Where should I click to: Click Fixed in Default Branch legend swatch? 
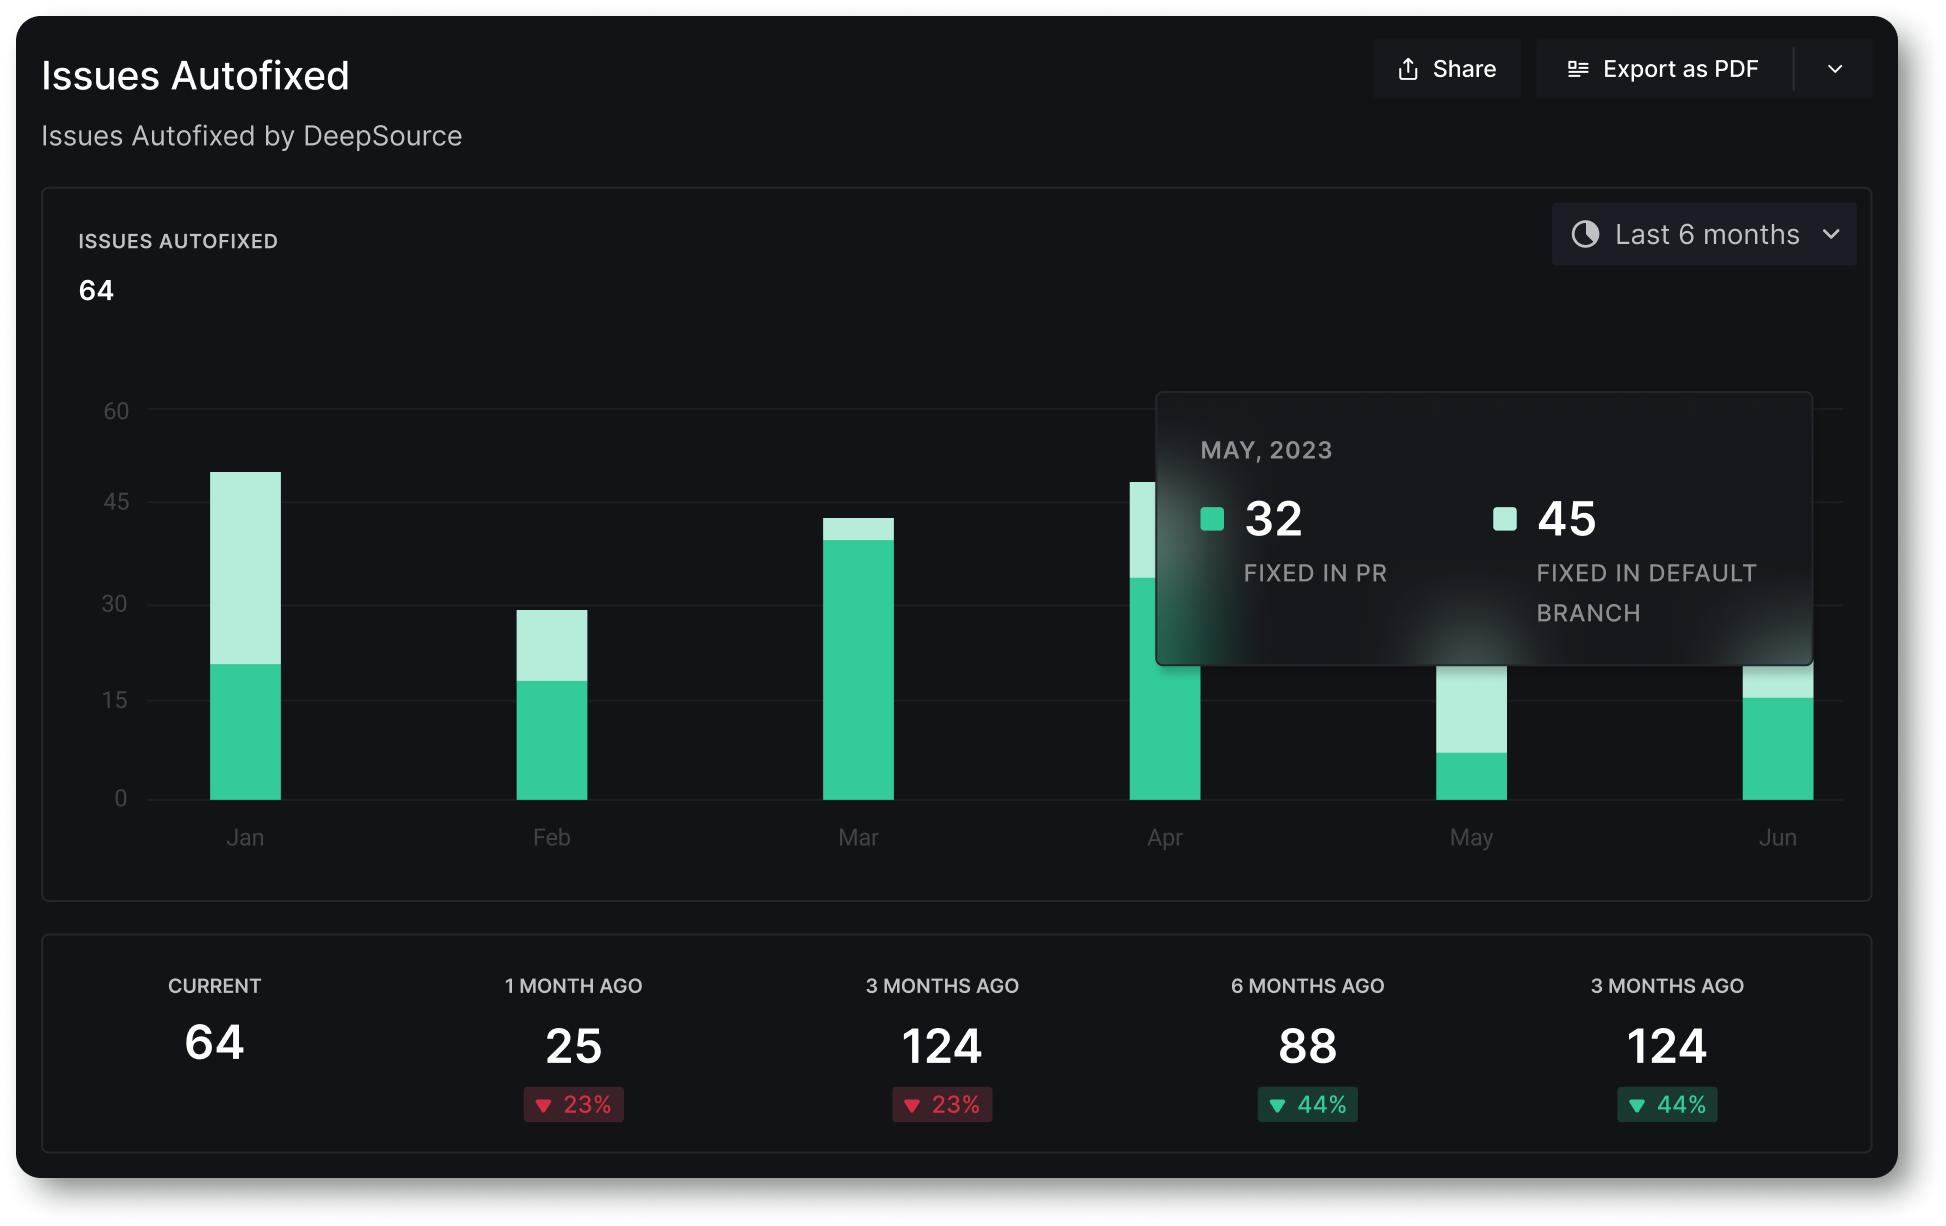pos(1505,519)
